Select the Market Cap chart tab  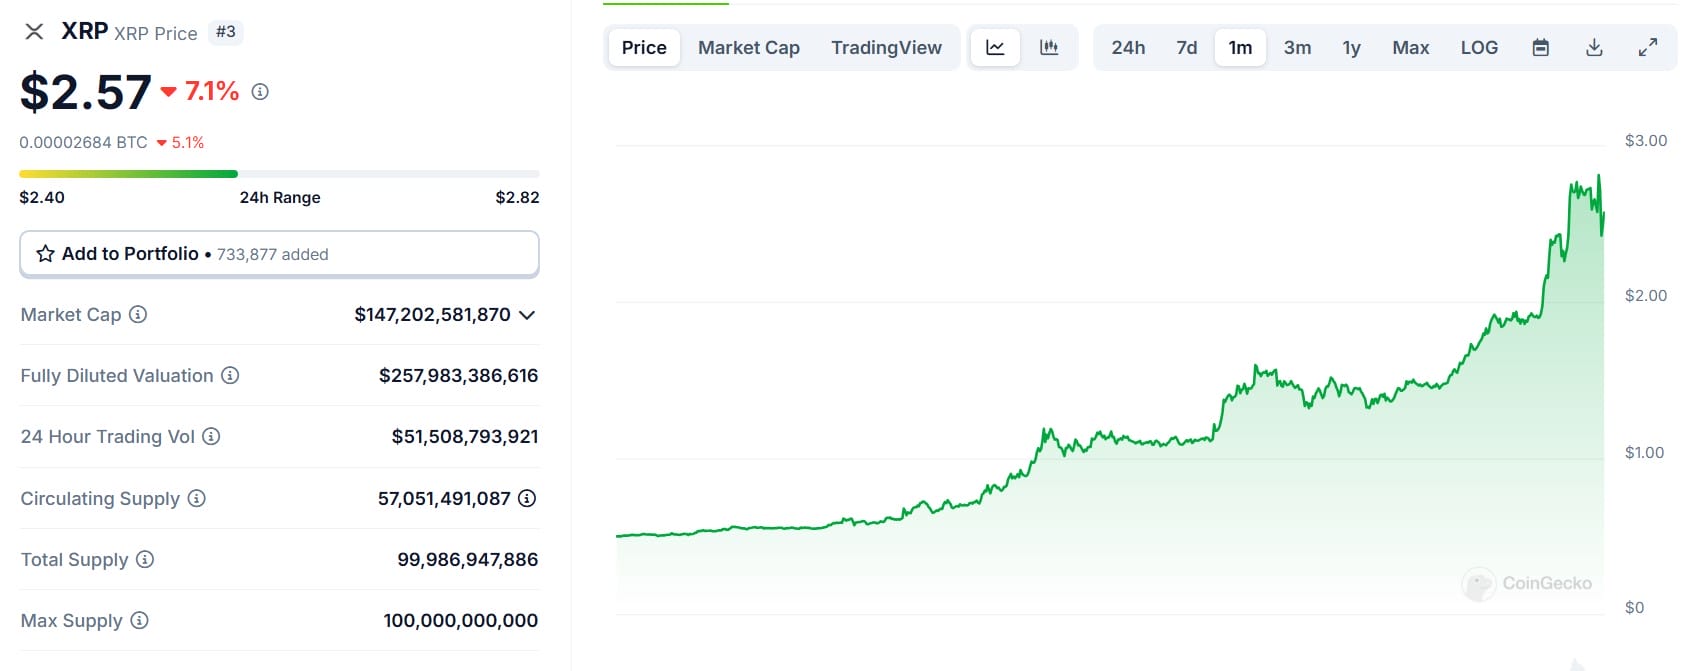749,47
